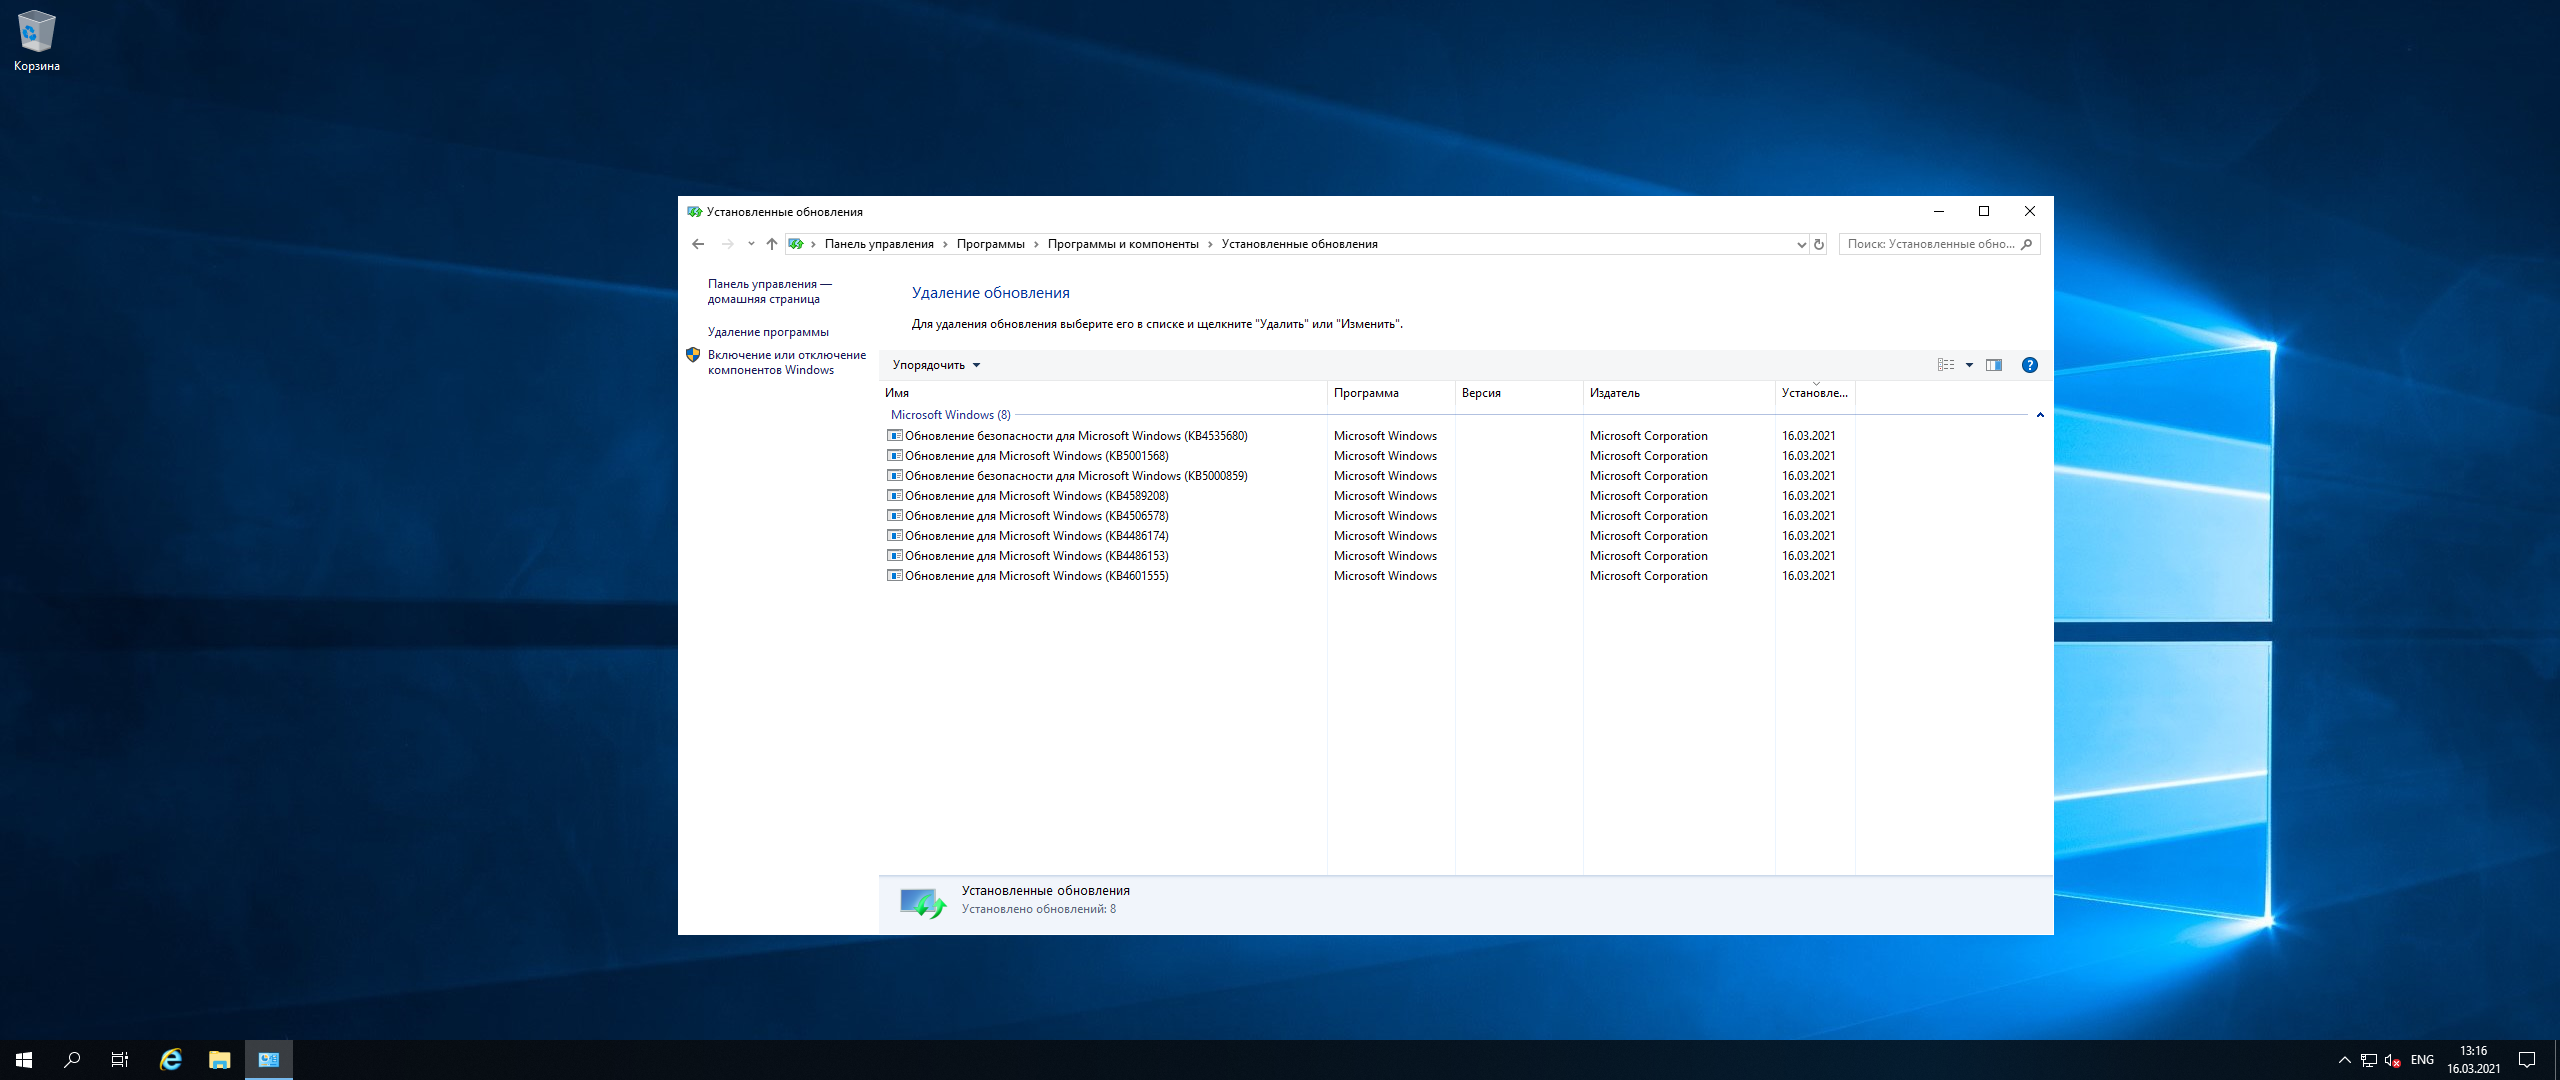Select the 'Установленные обновления' breadcrumb
This screenshot has height=1080, width=2560.
pyautogui.click(x=1299, y=244)
